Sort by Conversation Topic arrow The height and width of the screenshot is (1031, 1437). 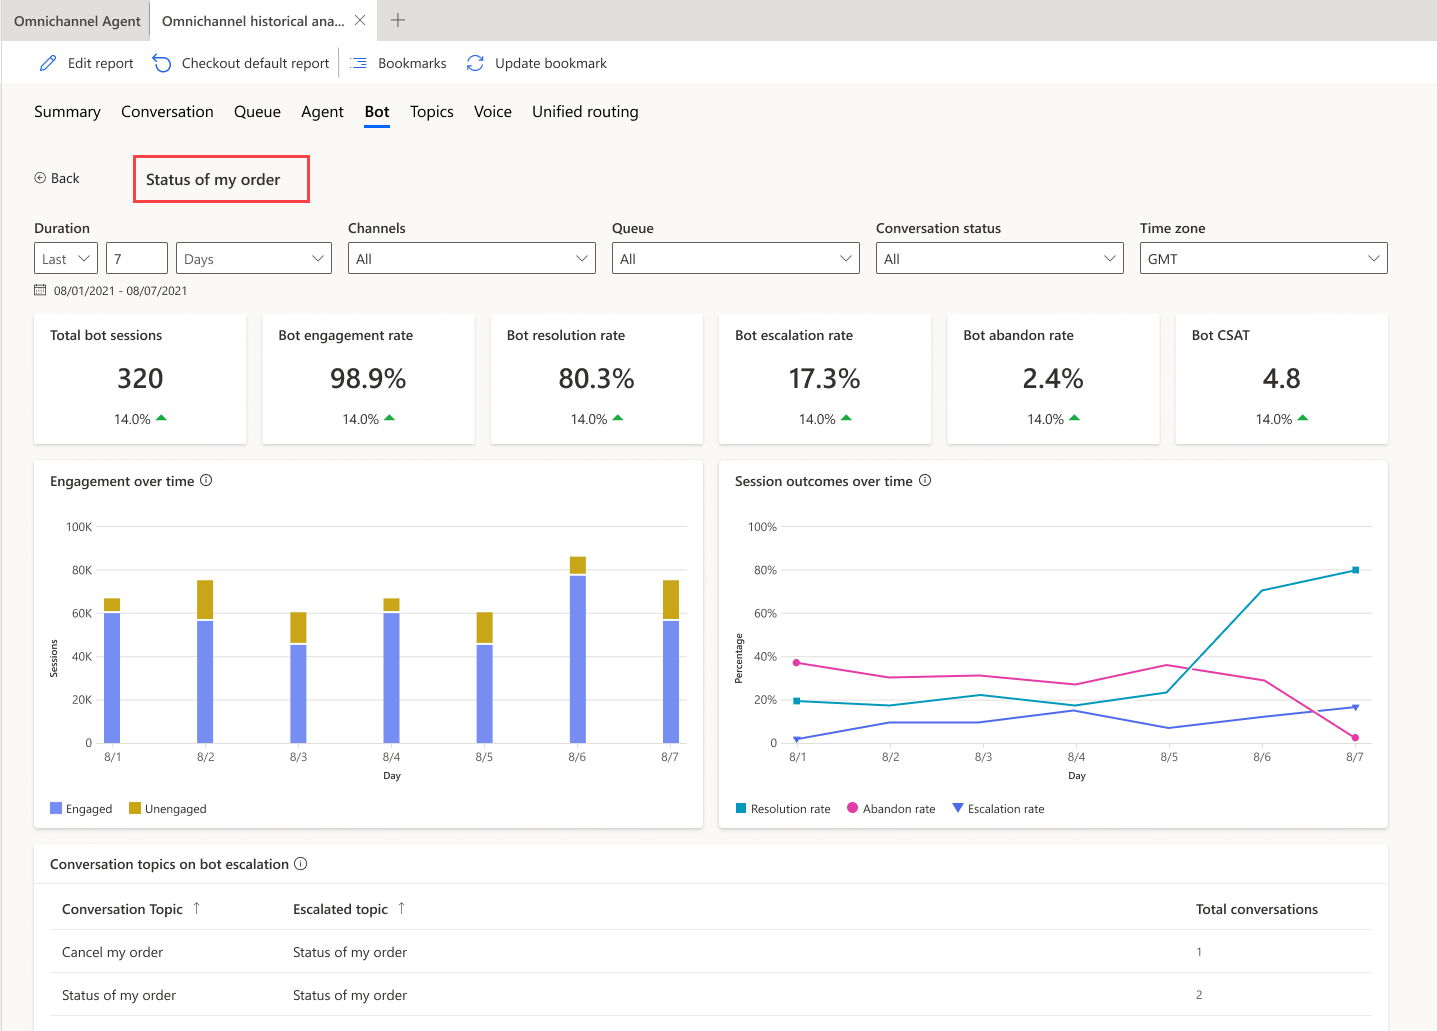click(x=197, y=908)
